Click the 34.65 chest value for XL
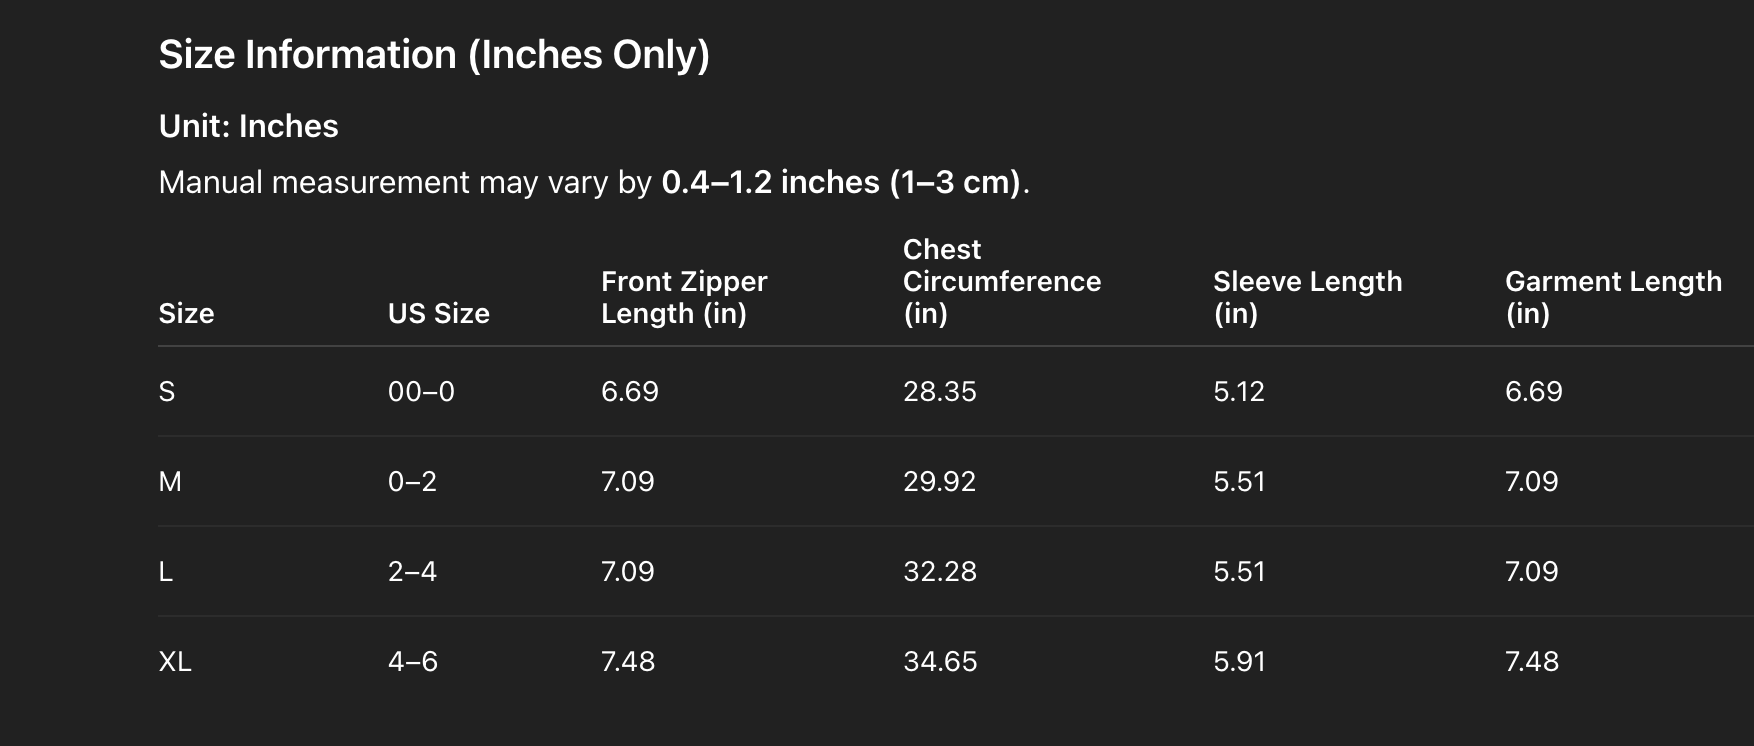 coord(940,662)
